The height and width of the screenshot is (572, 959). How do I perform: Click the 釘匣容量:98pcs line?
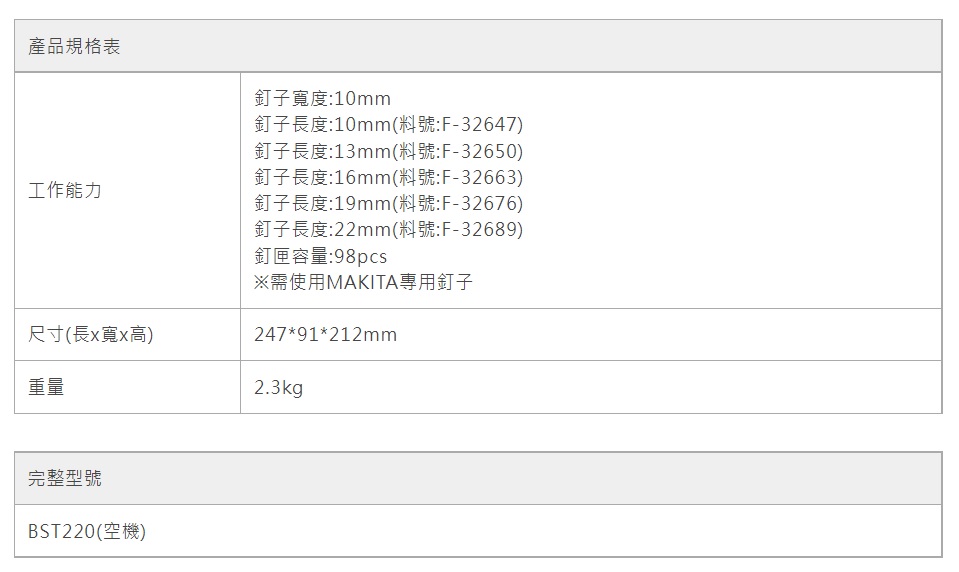(320, 257)
